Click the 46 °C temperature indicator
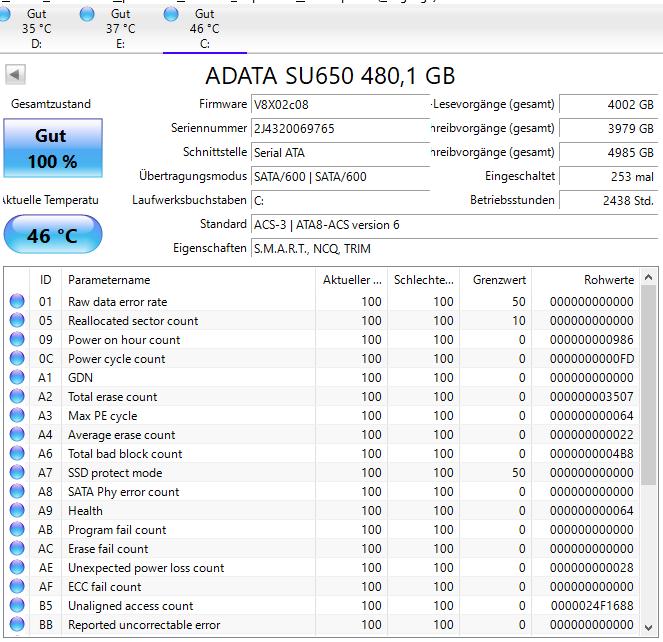663x642 pixels. coord(52,236)
